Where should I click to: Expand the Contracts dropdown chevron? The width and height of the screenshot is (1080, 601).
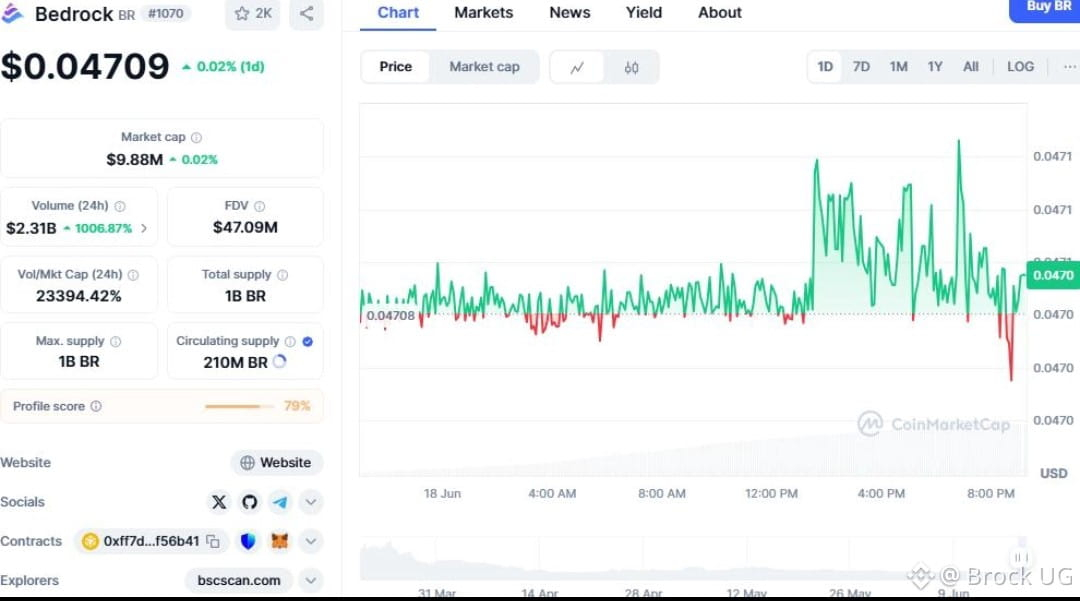pos(311,541)
